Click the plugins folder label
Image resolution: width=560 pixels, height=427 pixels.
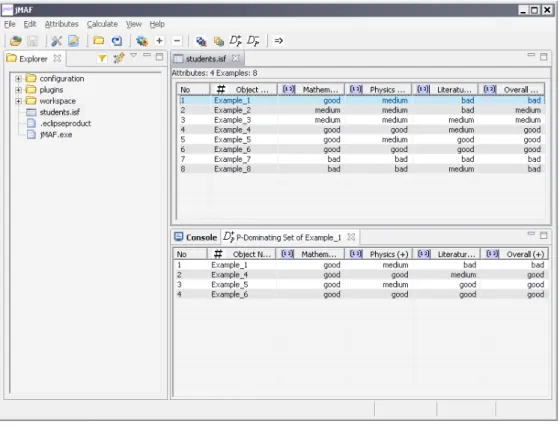tap(51, 90)
